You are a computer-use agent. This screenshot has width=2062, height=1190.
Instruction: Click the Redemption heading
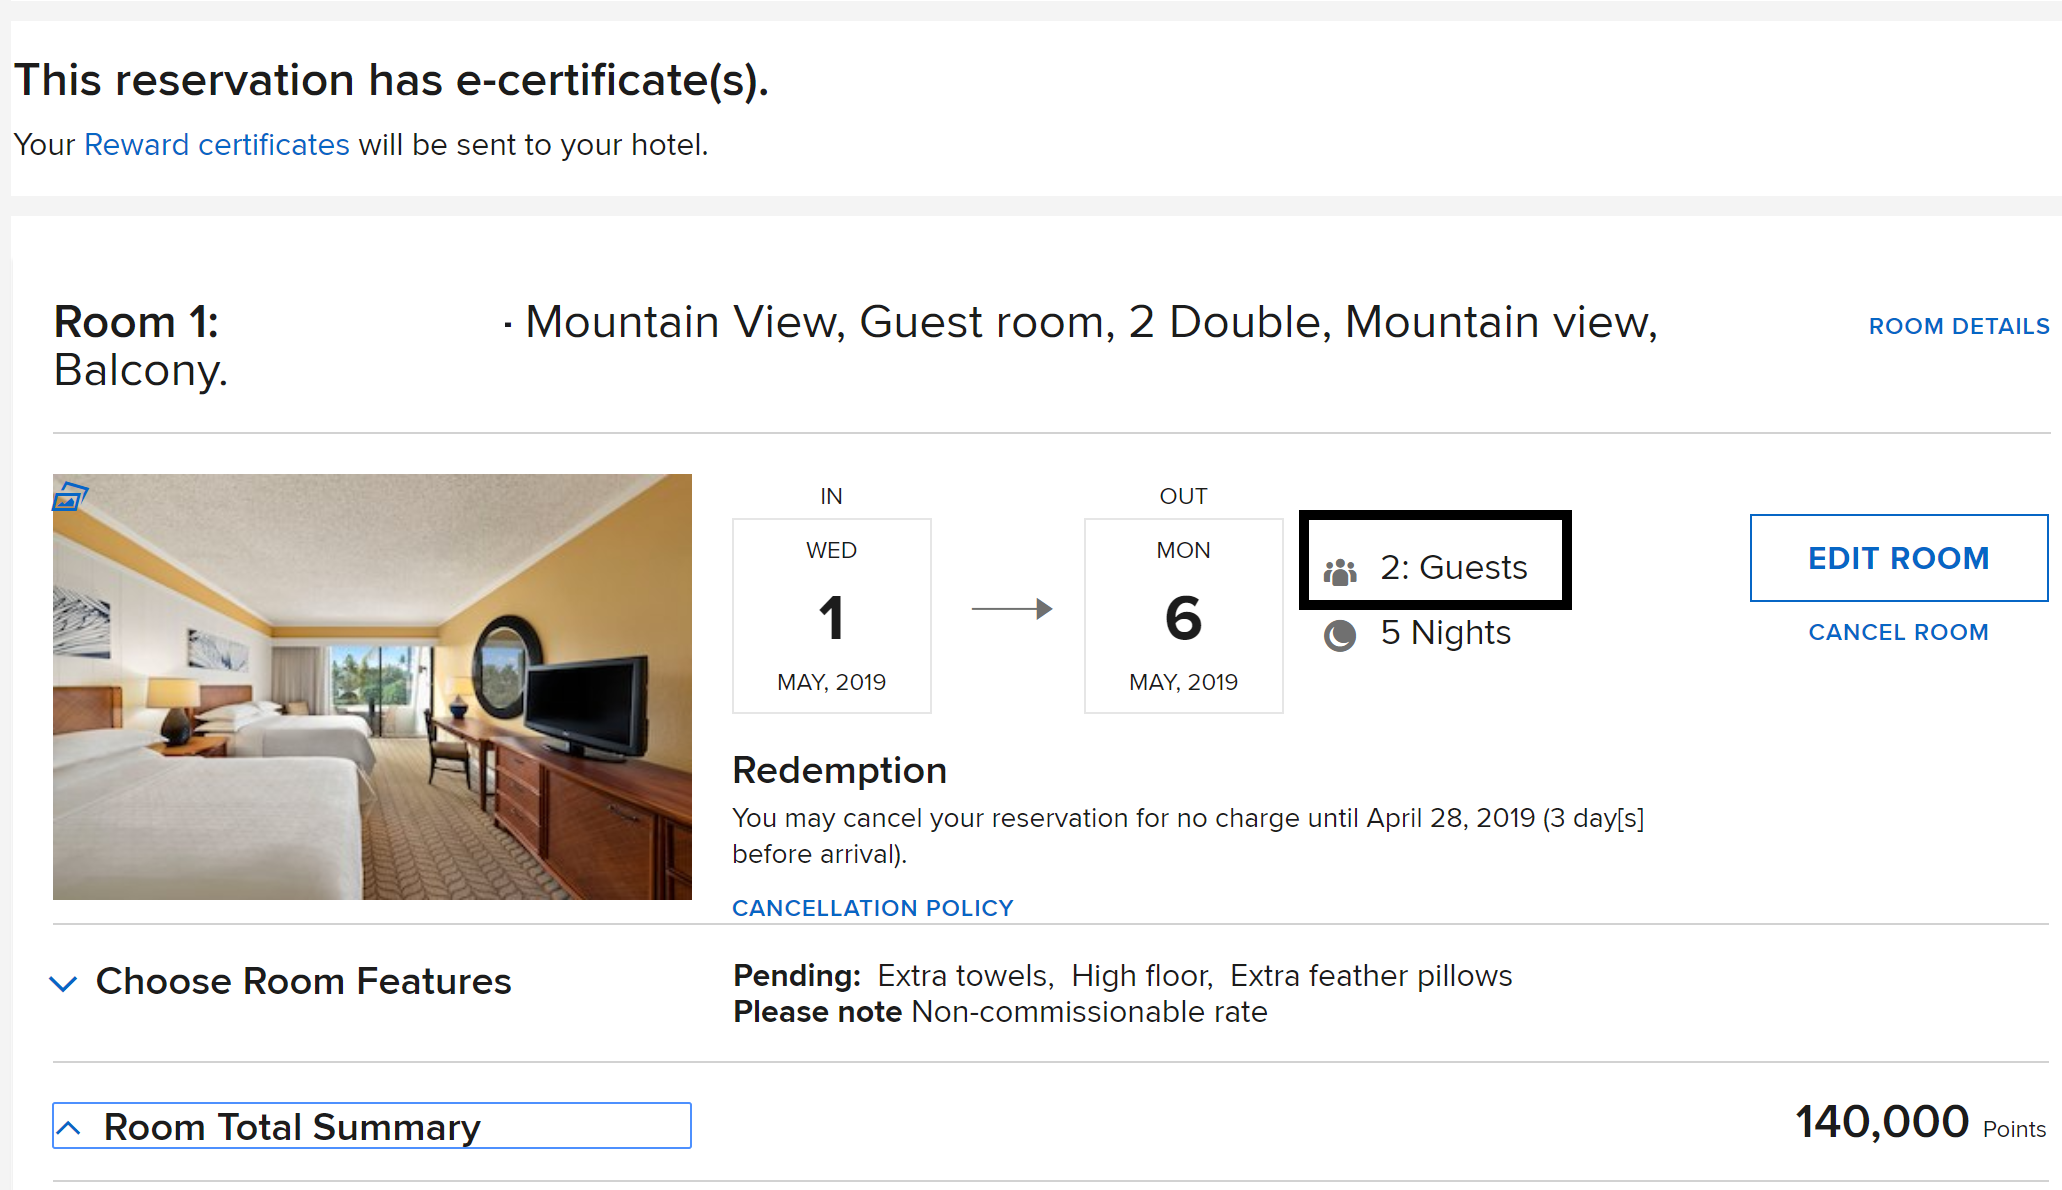pyautogui.click(x=839, y=770)
